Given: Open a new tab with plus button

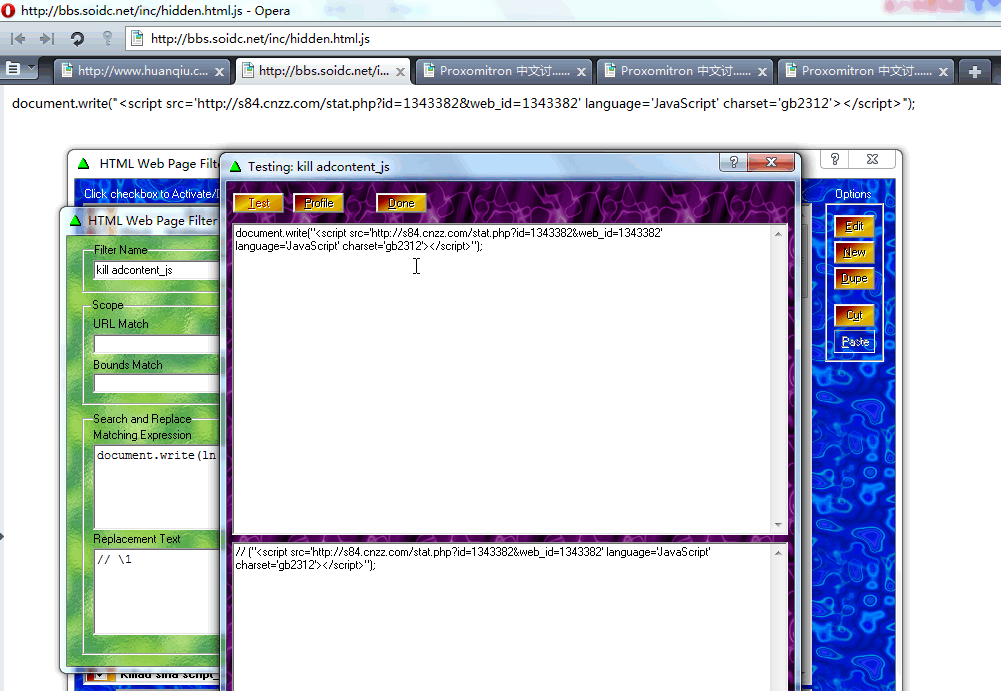Looking at the screenshot, I should coord(974,72).
